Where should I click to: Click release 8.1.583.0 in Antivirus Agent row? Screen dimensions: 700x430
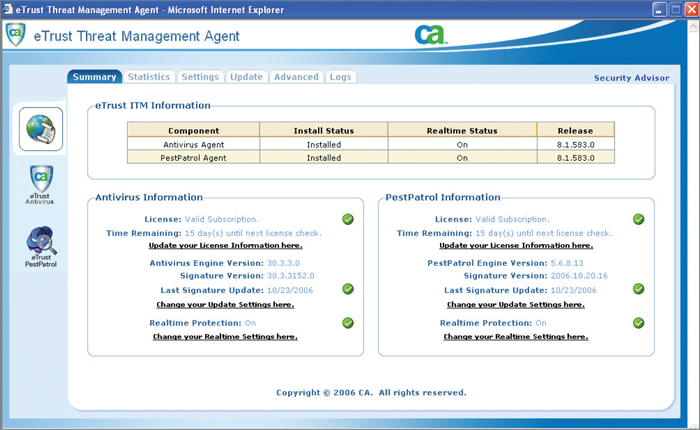(575, 144)
